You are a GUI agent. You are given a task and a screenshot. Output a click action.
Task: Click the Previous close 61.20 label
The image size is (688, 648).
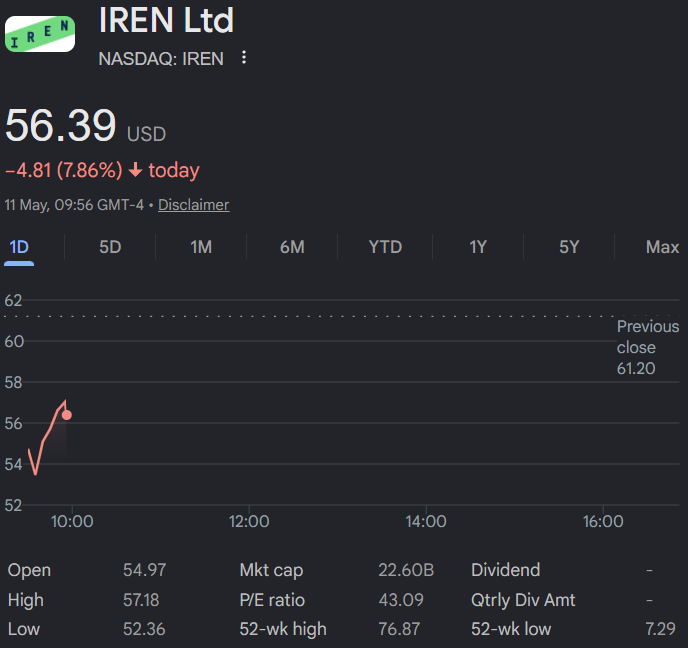pyautogui.click(x=648, y=347)
